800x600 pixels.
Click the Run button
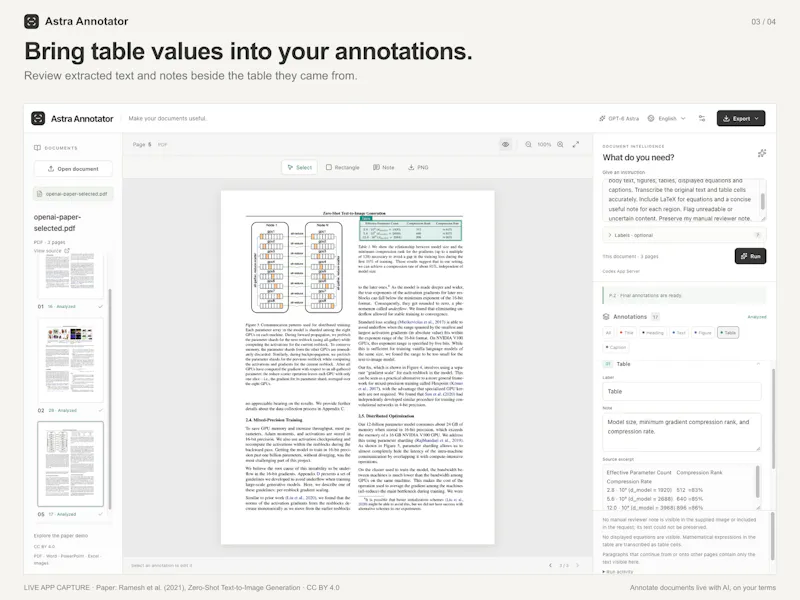click(x=751, y=256)
